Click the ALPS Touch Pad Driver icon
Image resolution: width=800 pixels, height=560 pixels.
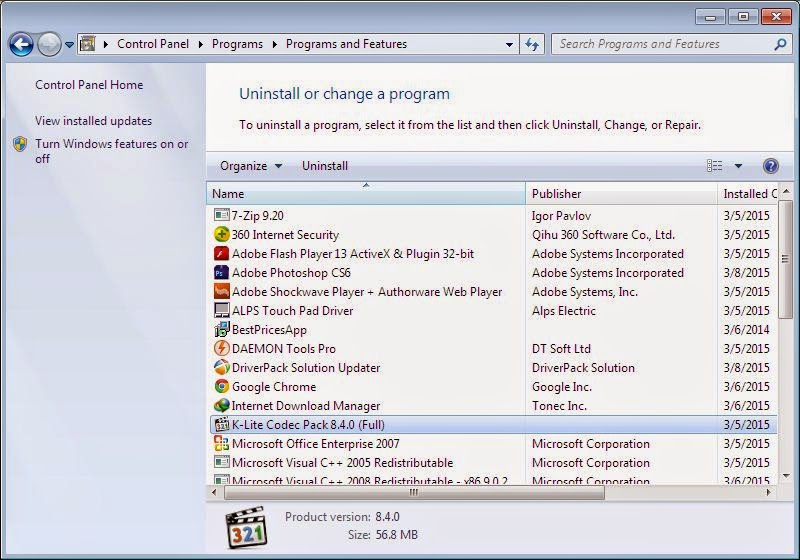pyautogui.click(x=221, y=310)
